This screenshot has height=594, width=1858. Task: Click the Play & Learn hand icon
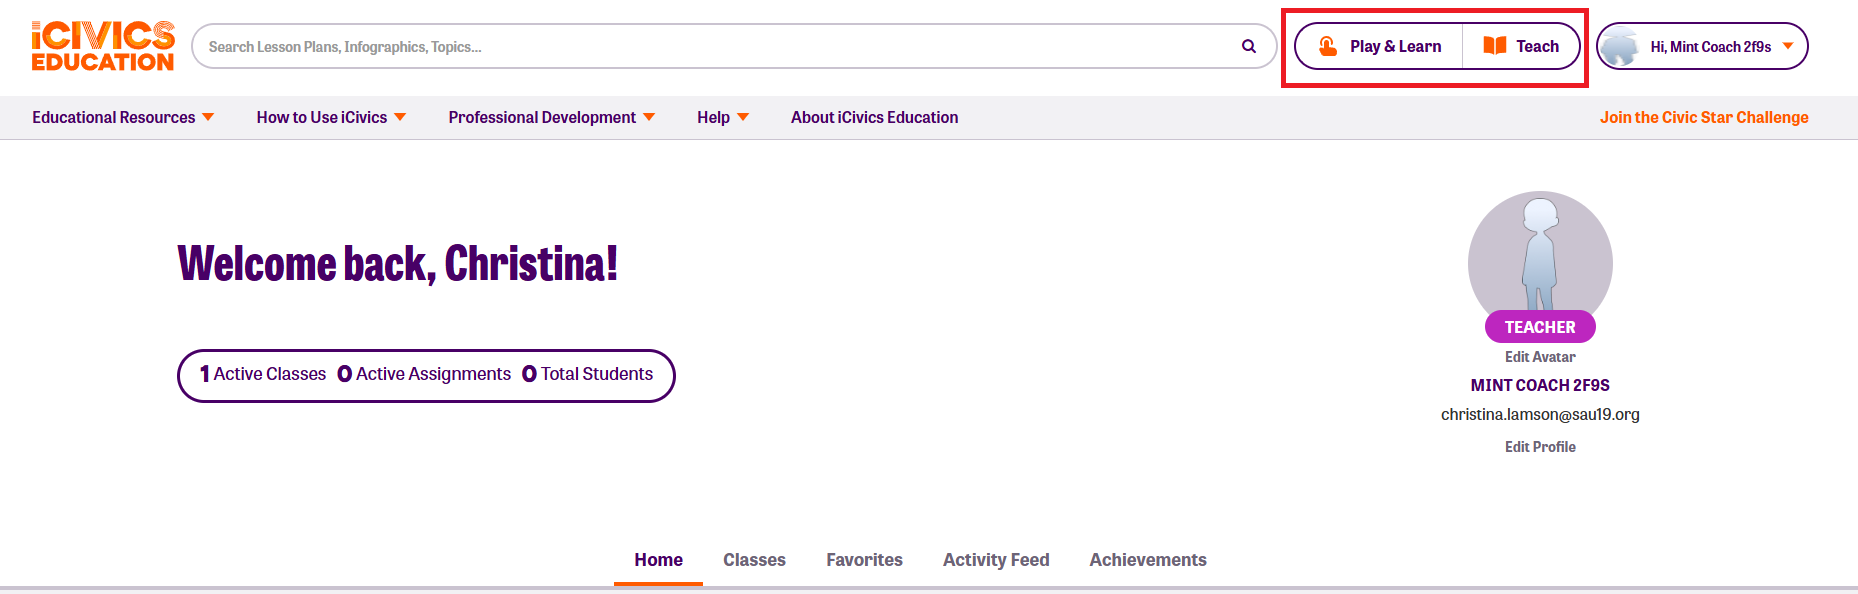[1328, 46]
